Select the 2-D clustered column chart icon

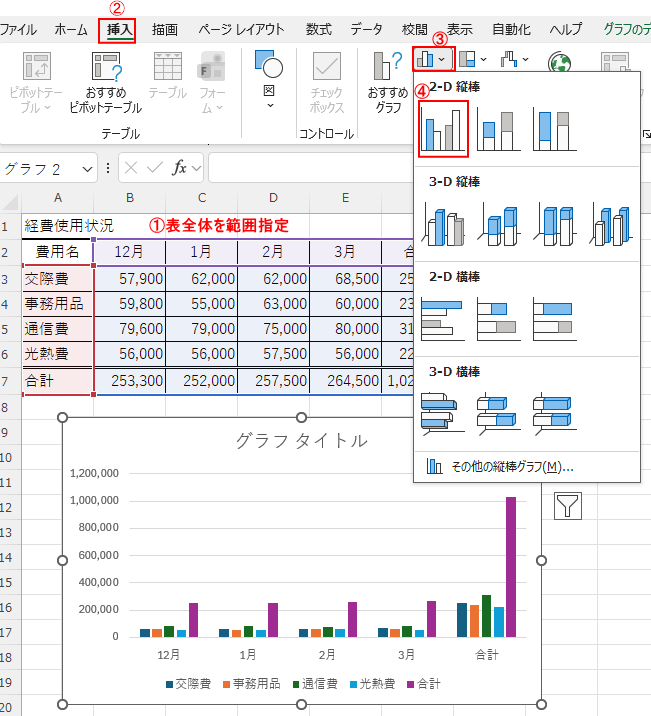pyautogui.click(x=443, y=128)
